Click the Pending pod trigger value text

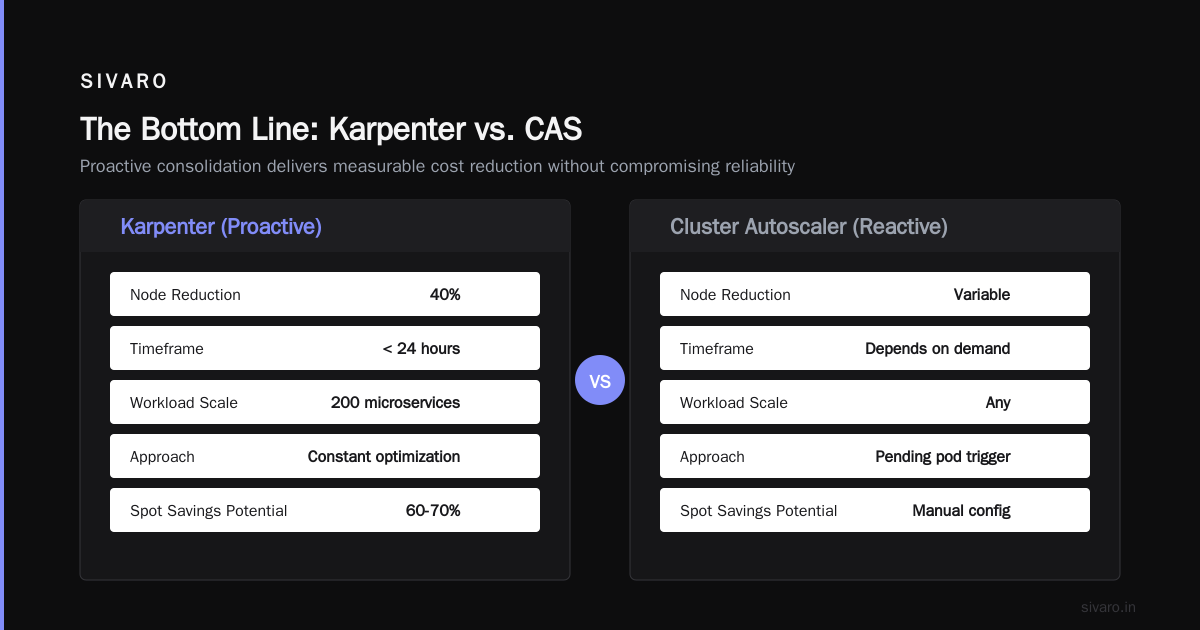pyautogui.click(x=943, y=457)
